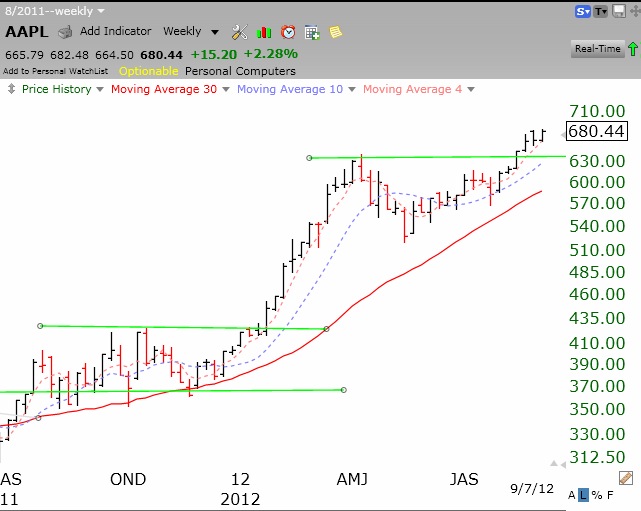Expand the Moving Average 30 dropdown
The image size is (641, 511).
point(226,90)
